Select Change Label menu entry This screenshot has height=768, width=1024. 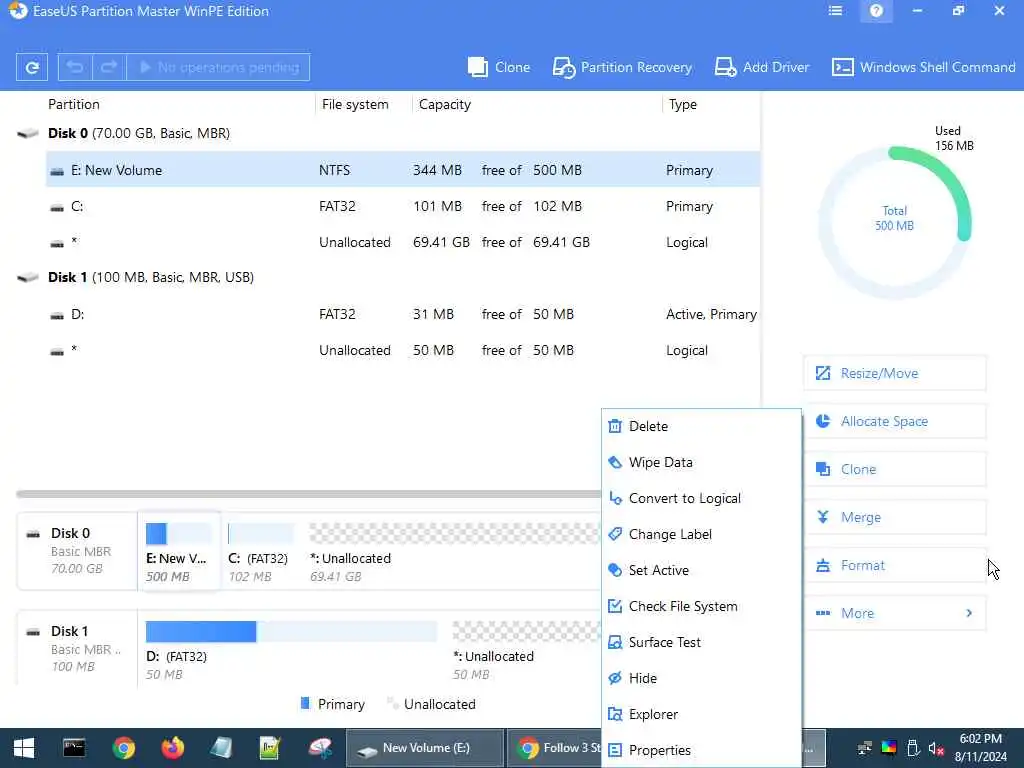pyautogui.click(x=701, y=534)
